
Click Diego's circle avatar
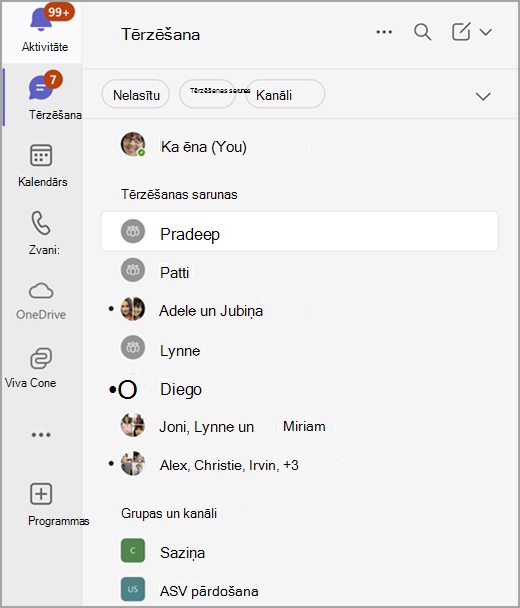(x=128, y=389)
